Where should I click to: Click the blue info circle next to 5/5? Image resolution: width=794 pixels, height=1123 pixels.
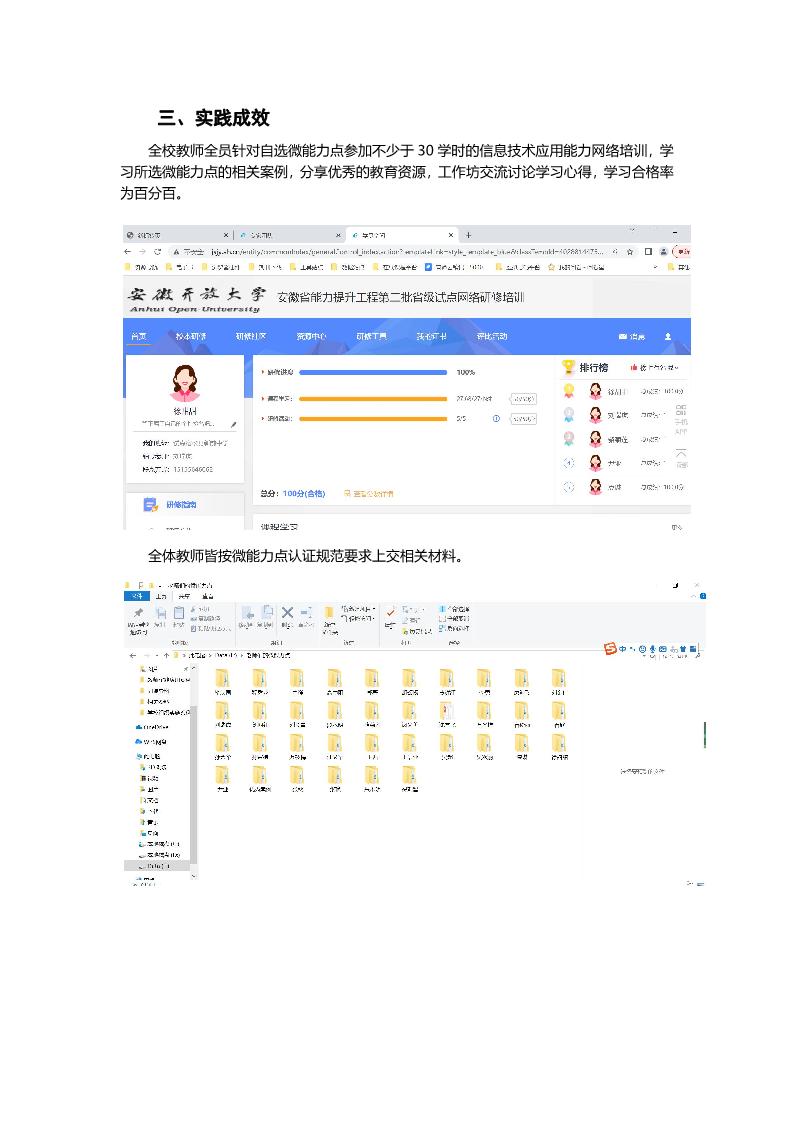[x=496, y=419]
